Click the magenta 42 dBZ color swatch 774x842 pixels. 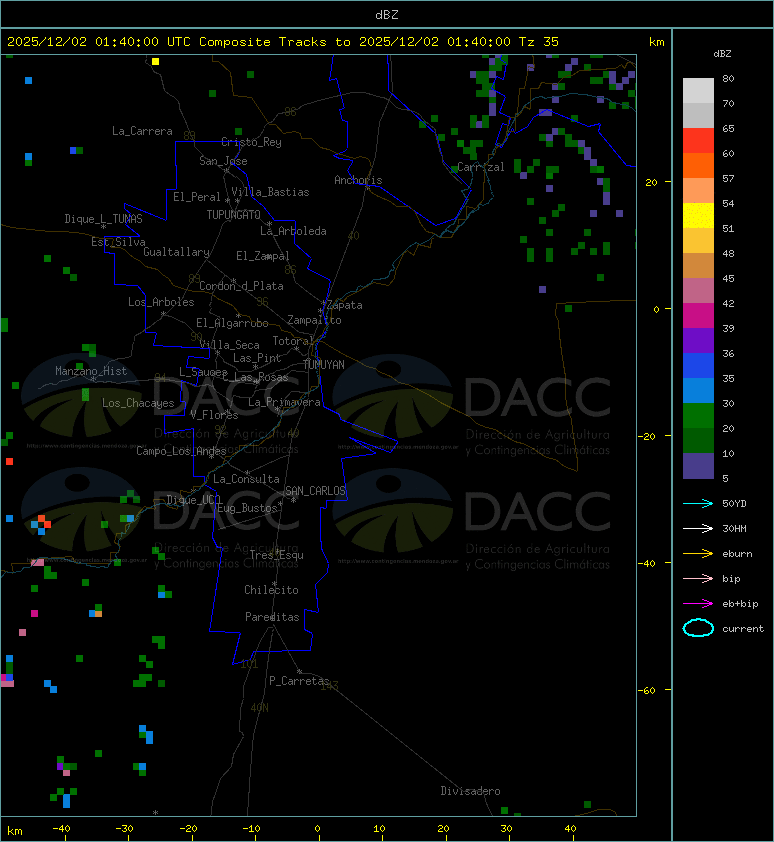point(698,315)
